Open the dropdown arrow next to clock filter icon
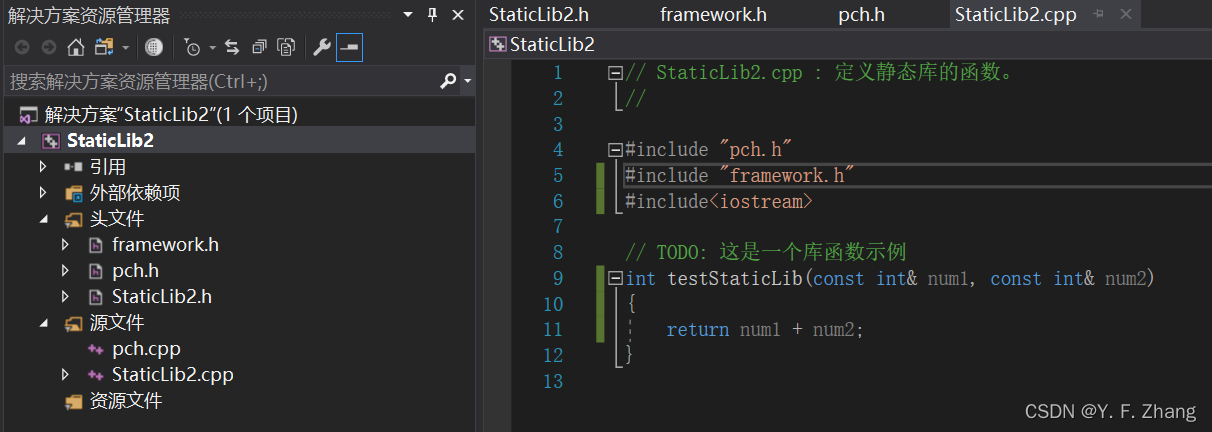This screenshot has width=1212, height=432. click(x=212, y=48)
